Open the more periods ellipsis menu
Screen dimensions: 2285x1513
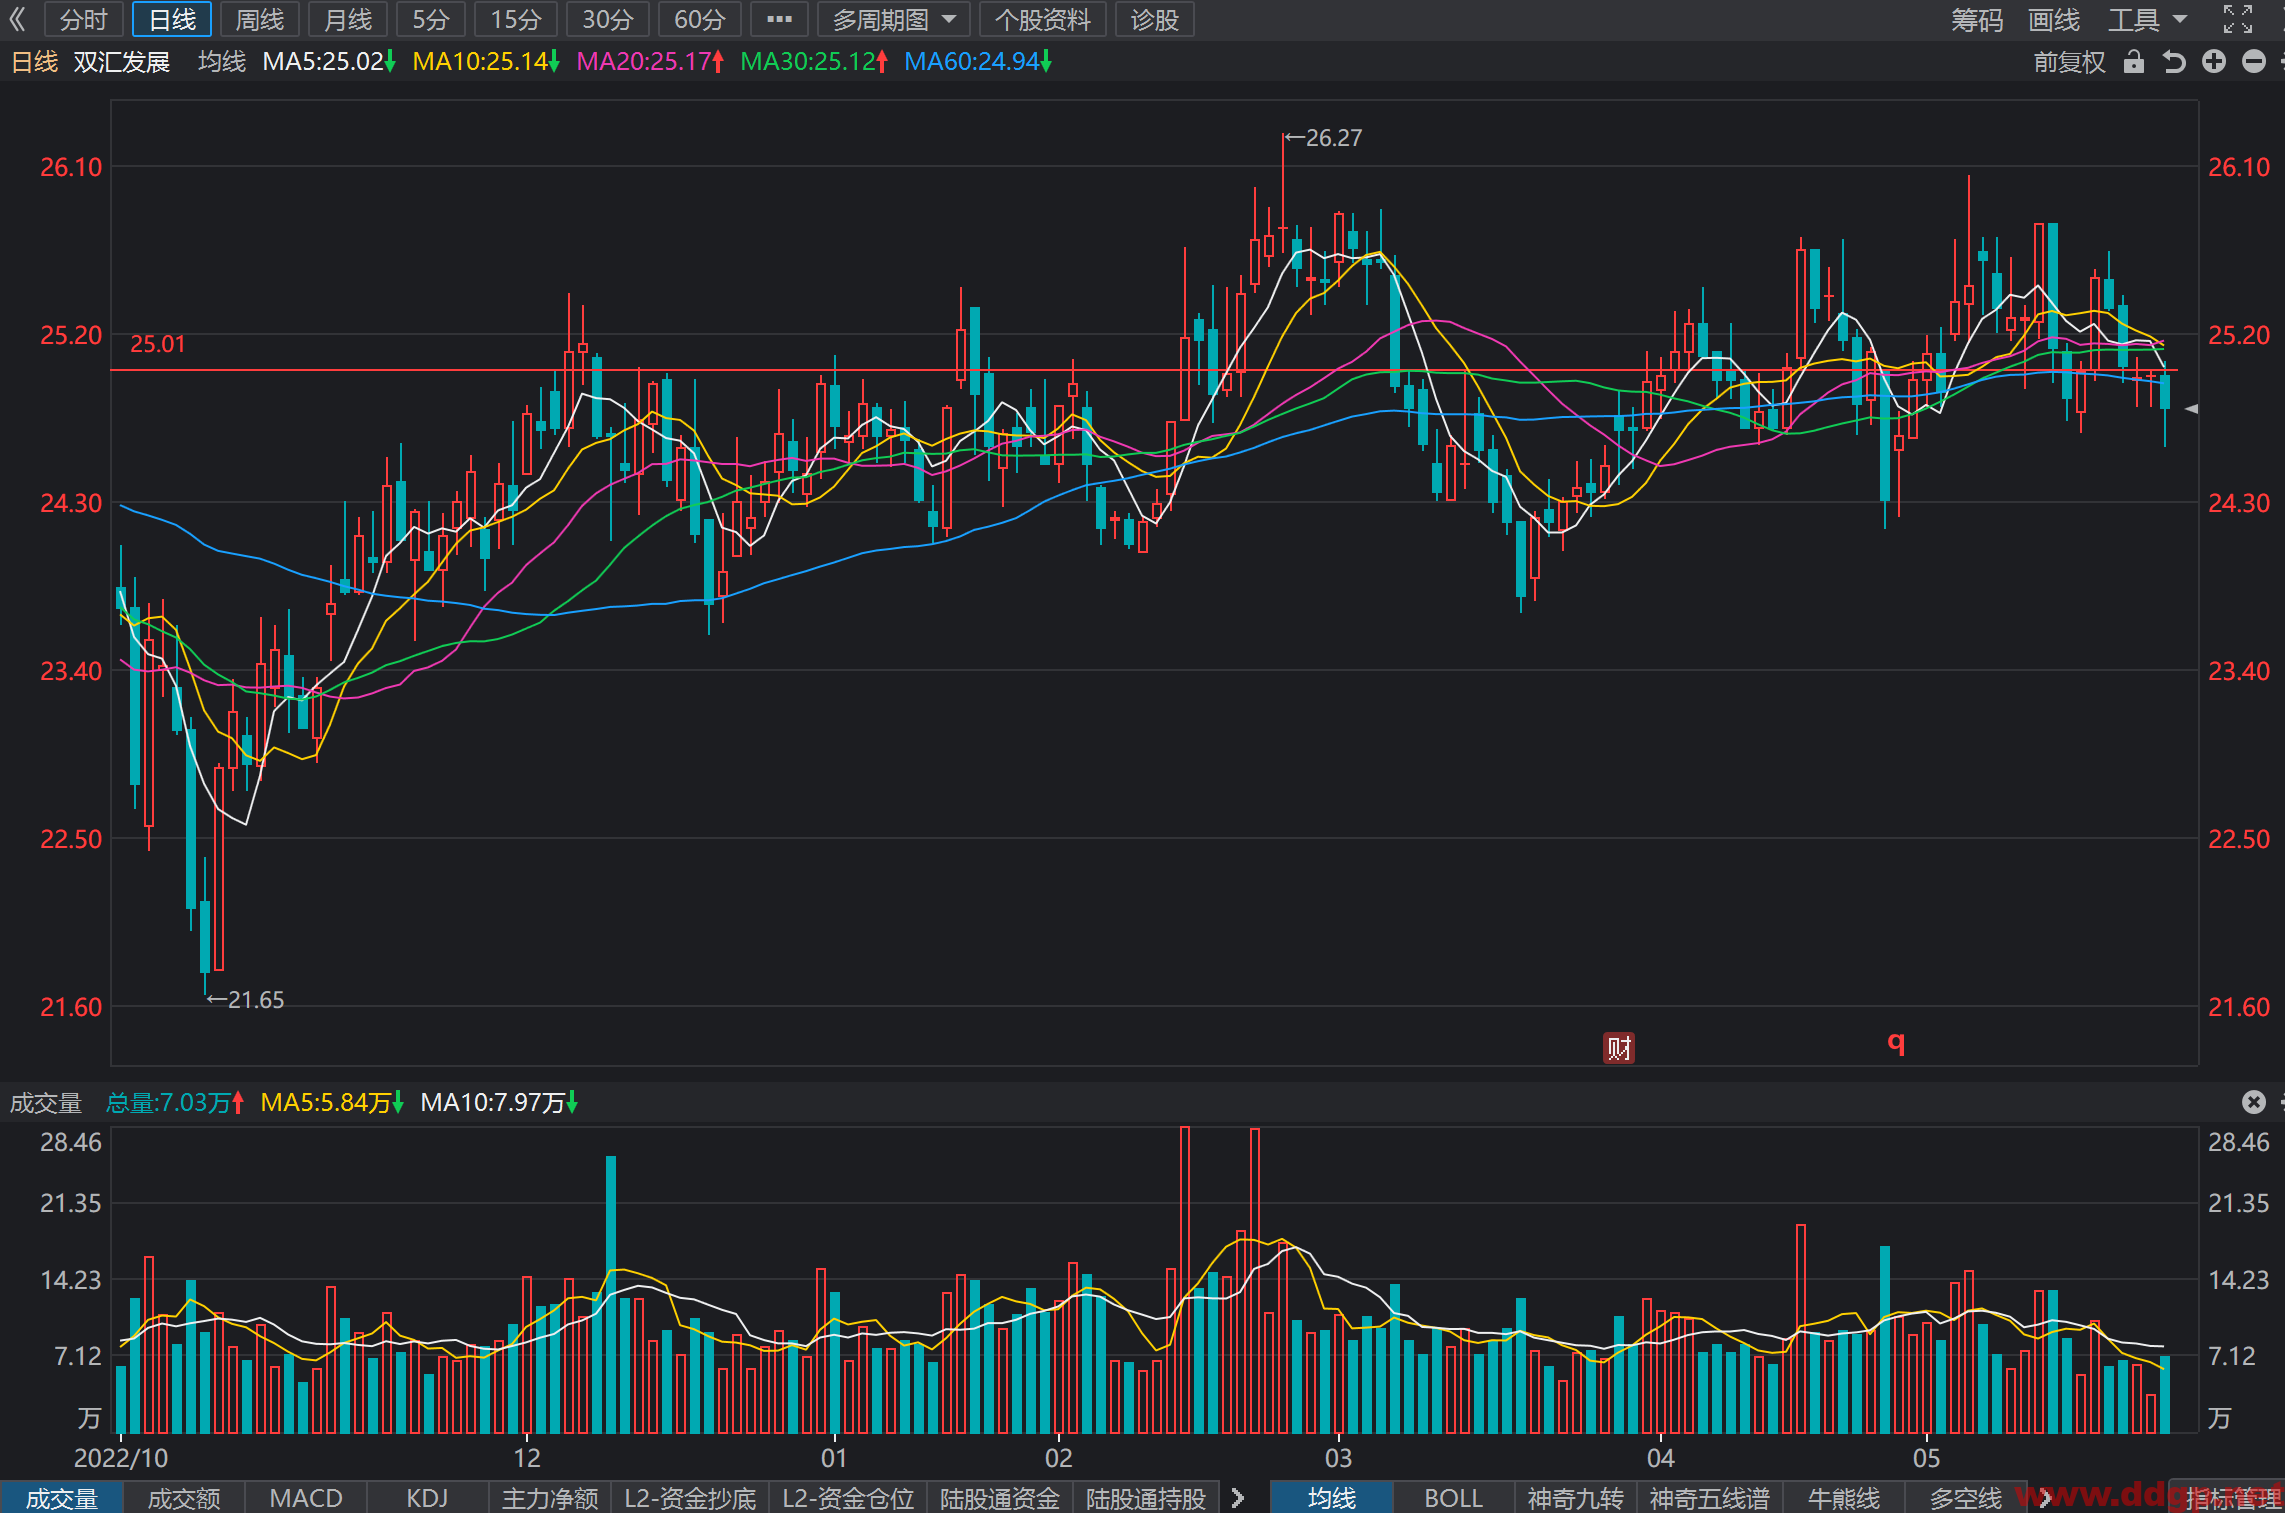pyautogui.click(x=779, y=19)
